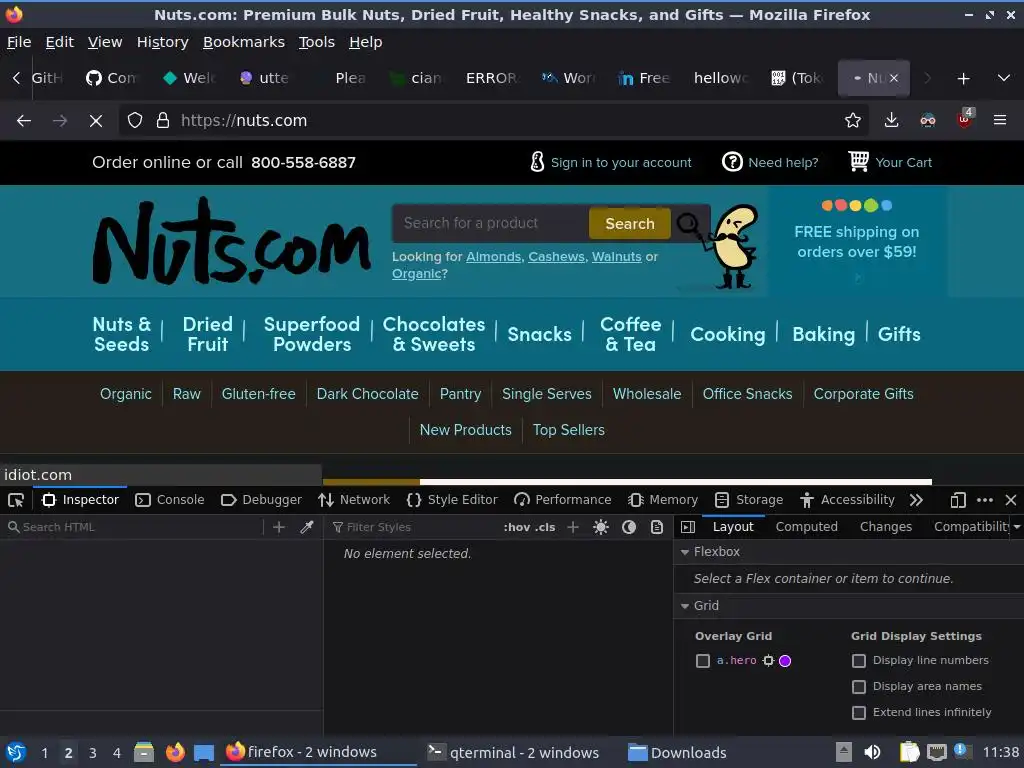Open the Storage tab
The height and width of the screenshot is (768, 1024).
click(749, 500)
